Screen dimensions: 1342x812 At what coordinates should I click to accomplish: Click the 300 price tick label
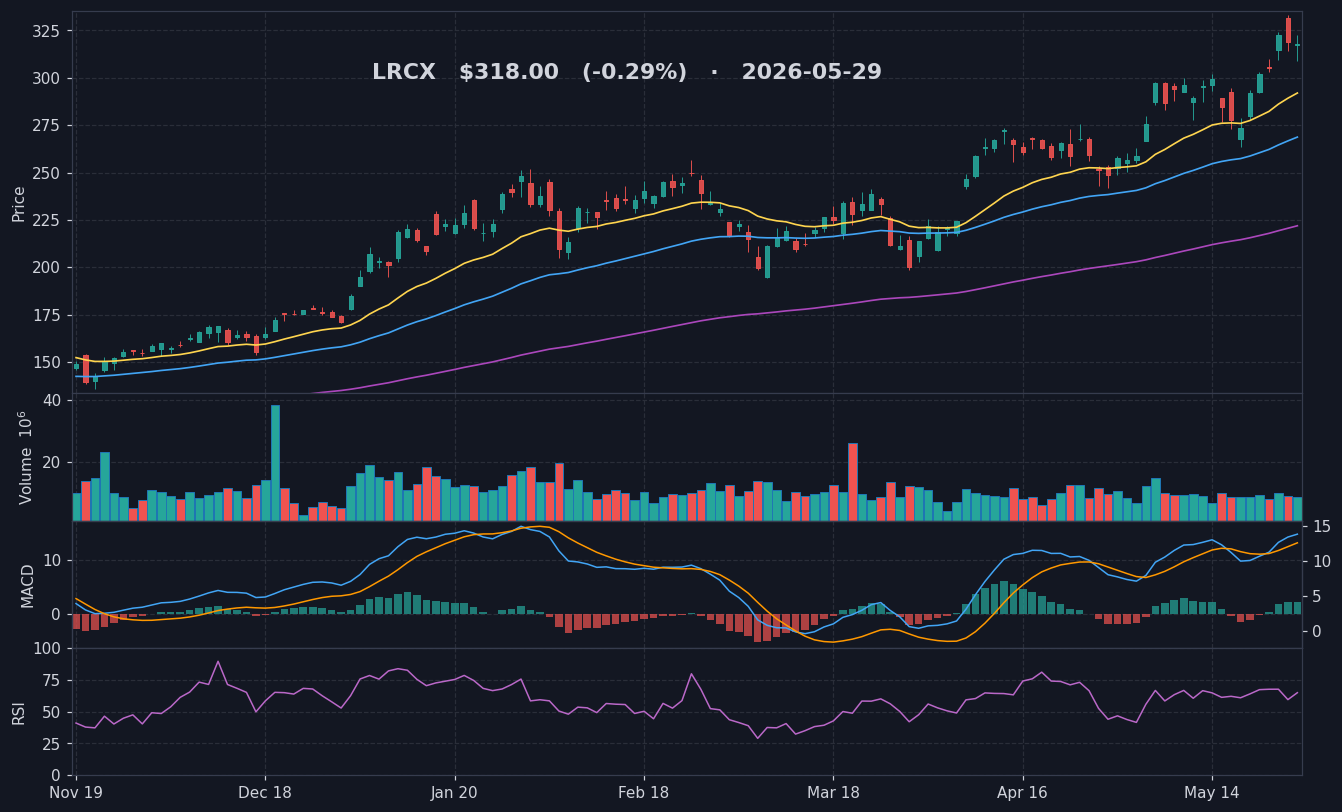(47, 78)
